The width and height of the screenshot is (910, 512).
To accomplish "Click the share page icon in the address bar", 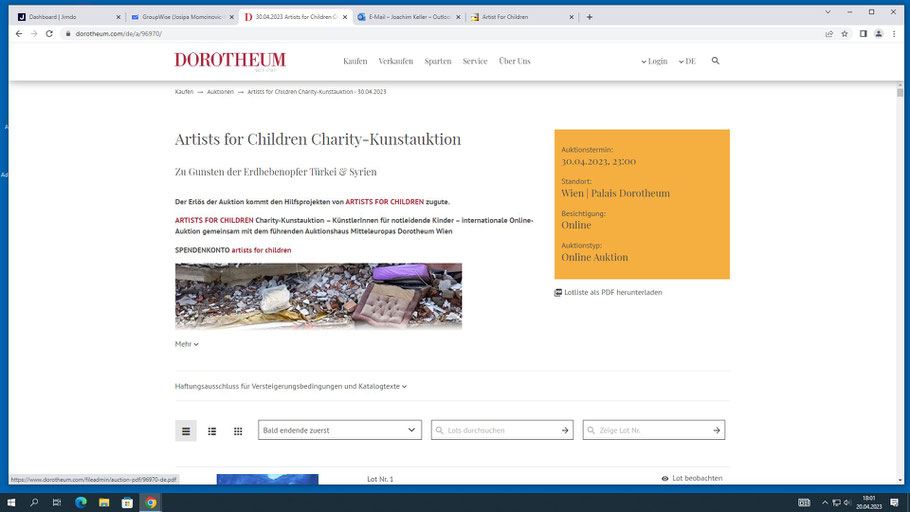I will coord(829,34).
